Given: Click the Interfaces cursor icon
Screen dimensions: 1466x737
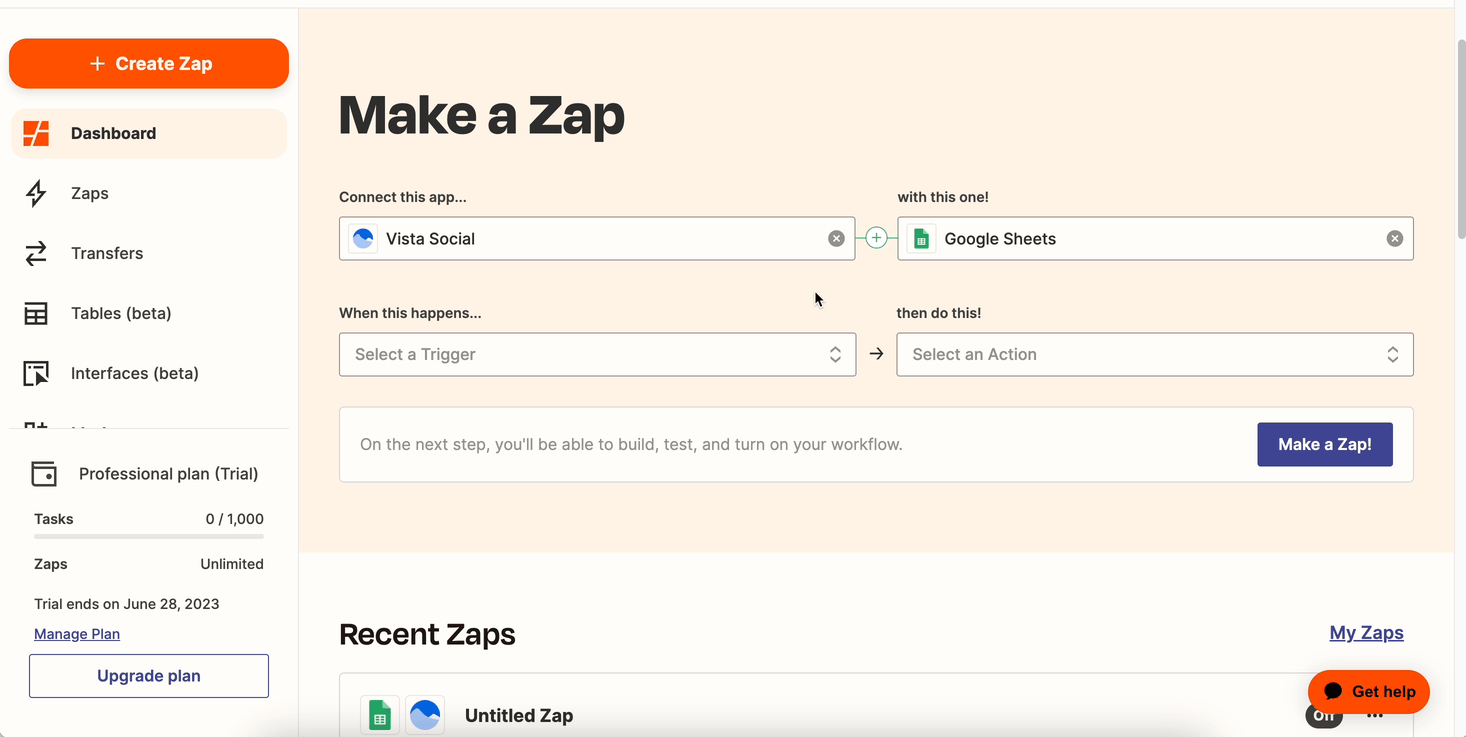Looking at the screenshot, I should [x=36, y=373].
